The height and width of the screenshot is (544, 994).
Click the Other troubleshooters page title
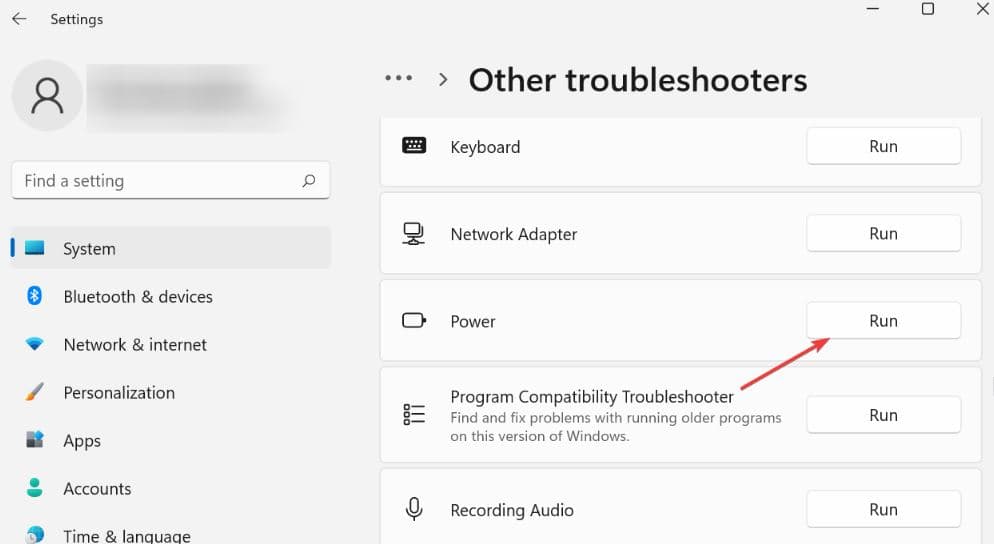tap(638, 80)
